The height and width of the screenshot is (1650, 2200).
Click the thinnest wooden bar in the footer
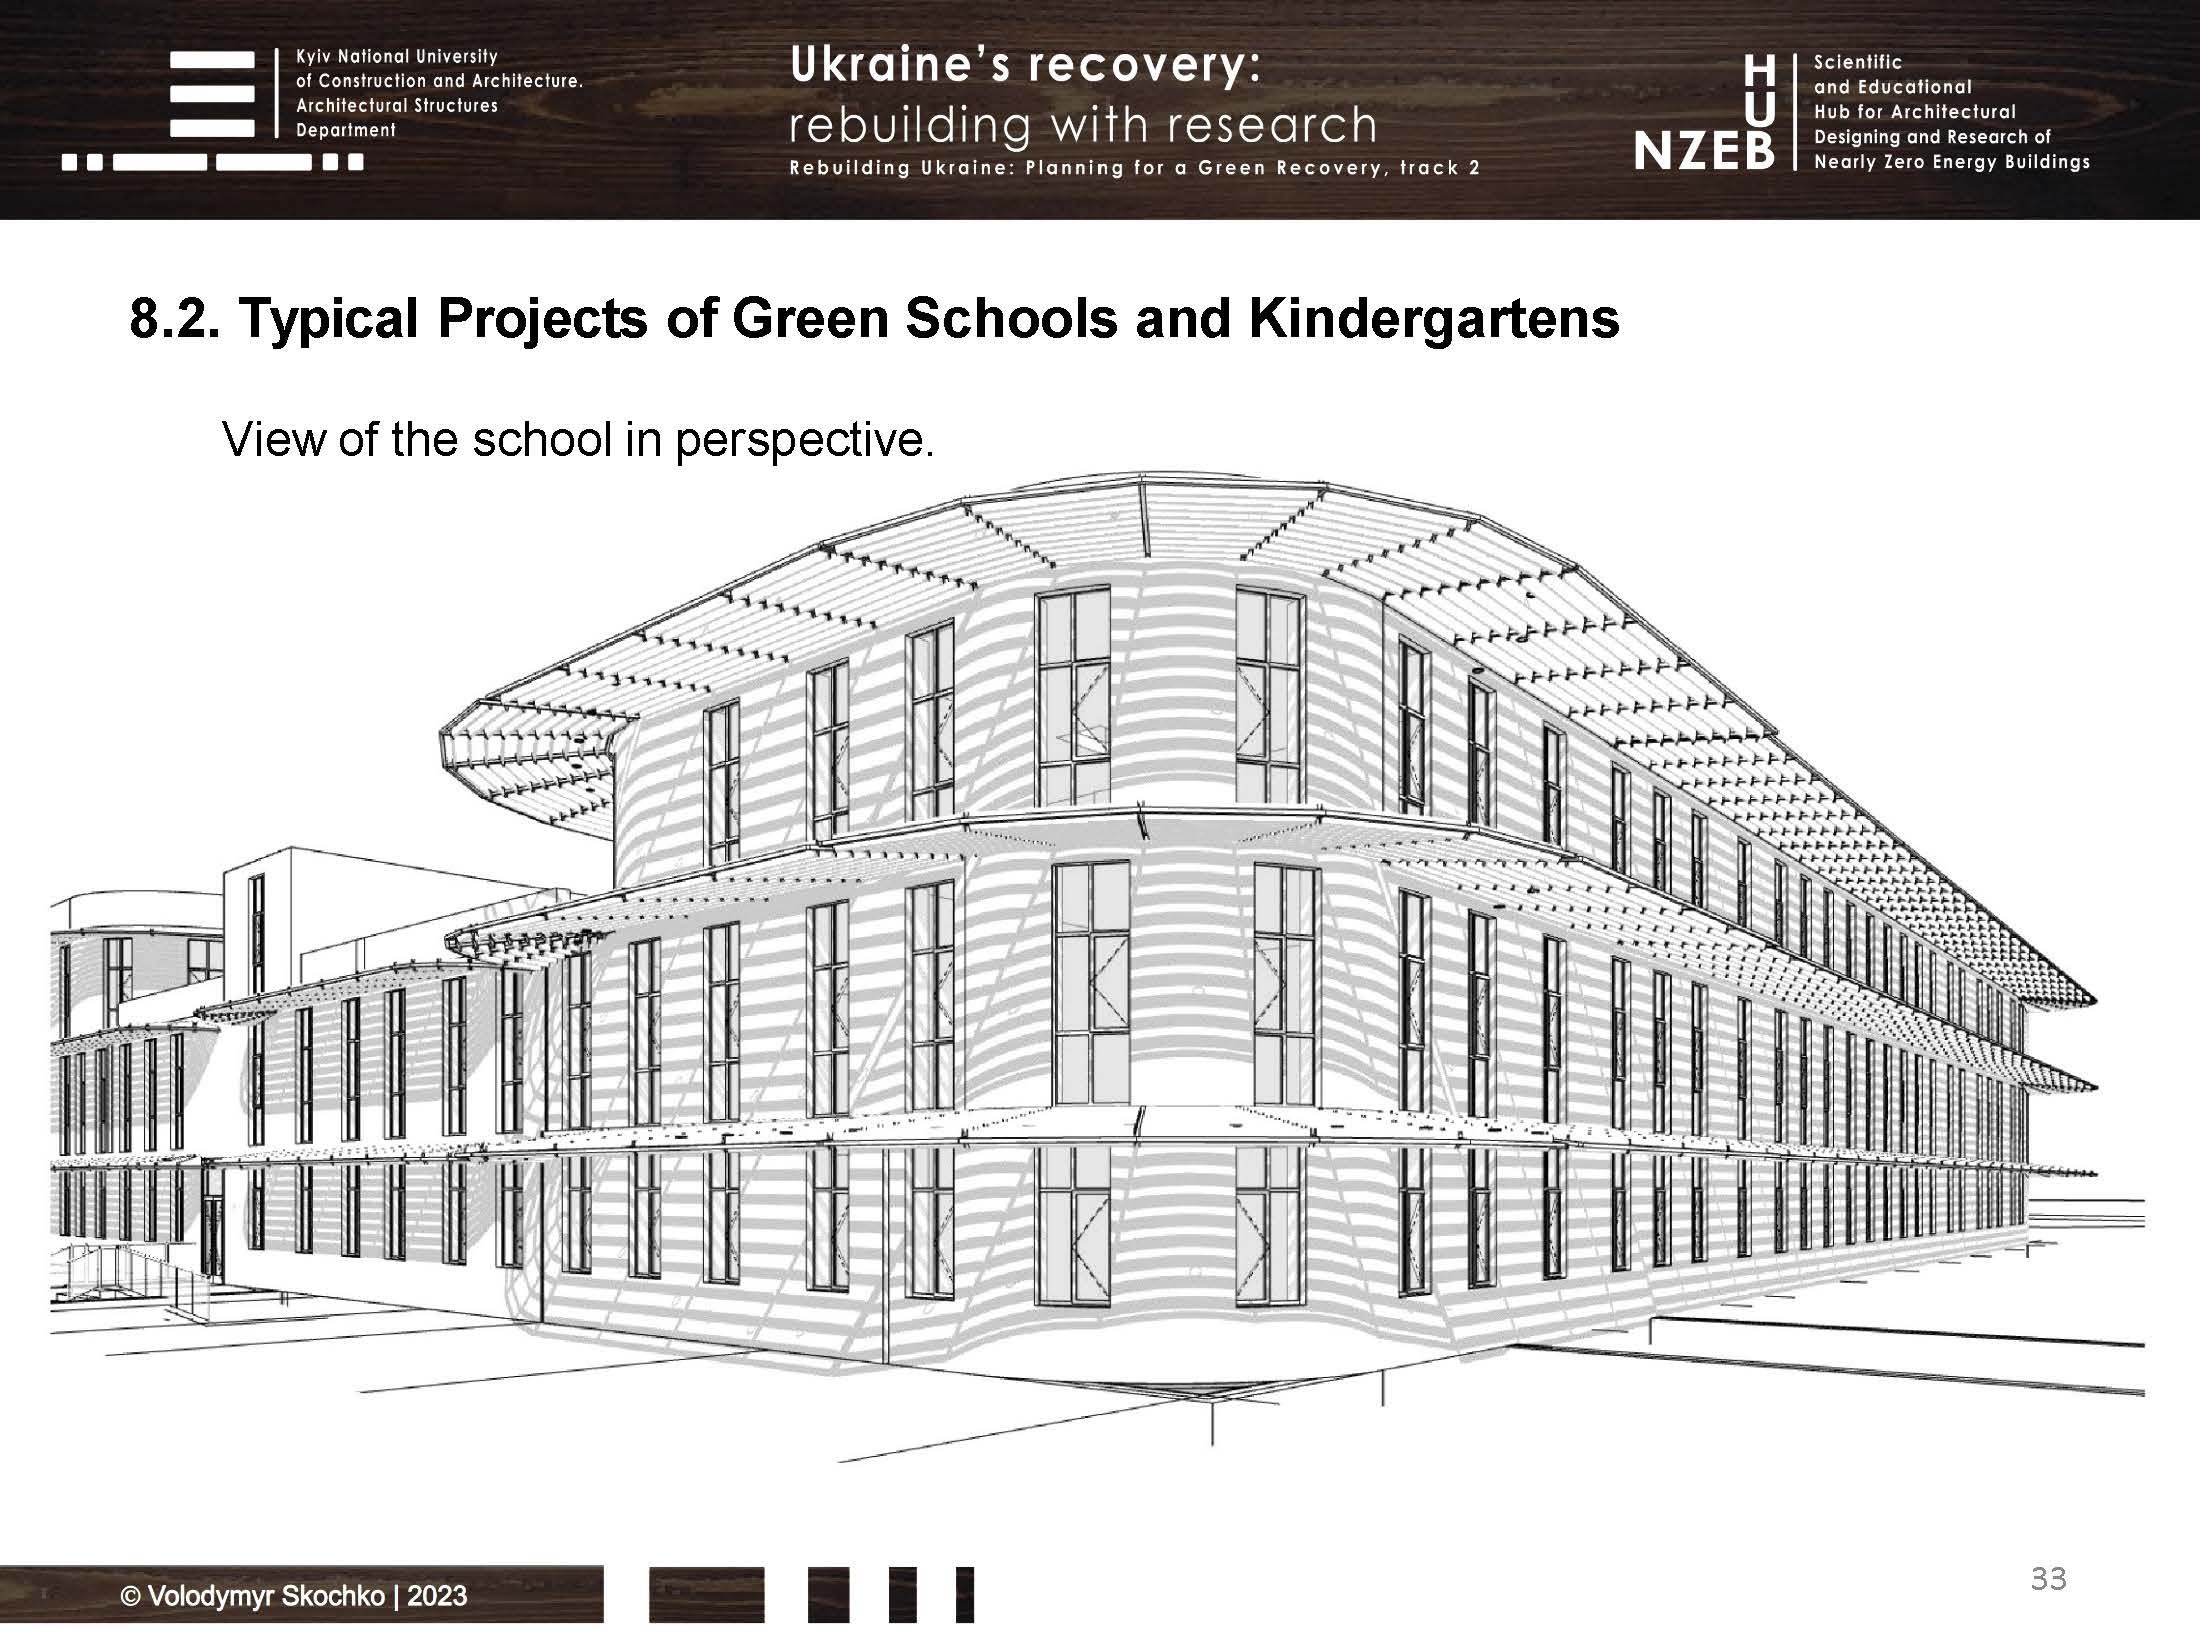coord(964,1594)
